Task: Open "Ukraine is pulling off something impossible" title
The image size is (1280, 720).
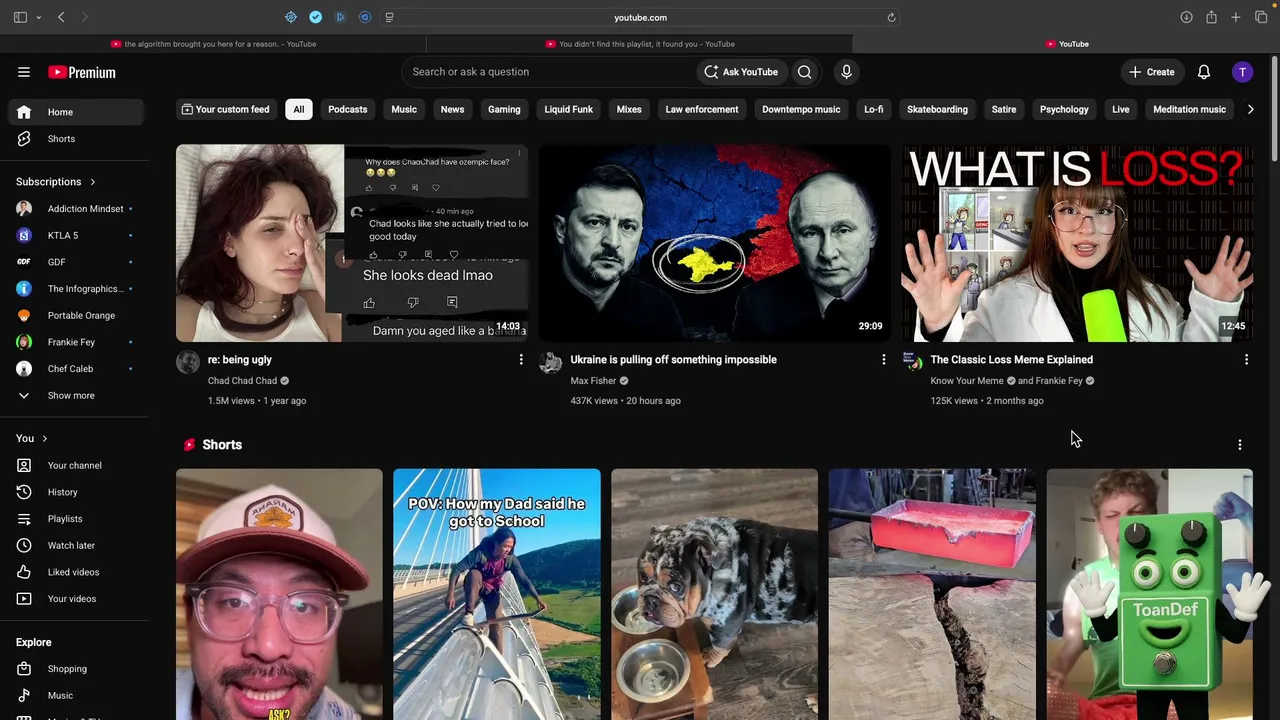Action: coord(674,360)
